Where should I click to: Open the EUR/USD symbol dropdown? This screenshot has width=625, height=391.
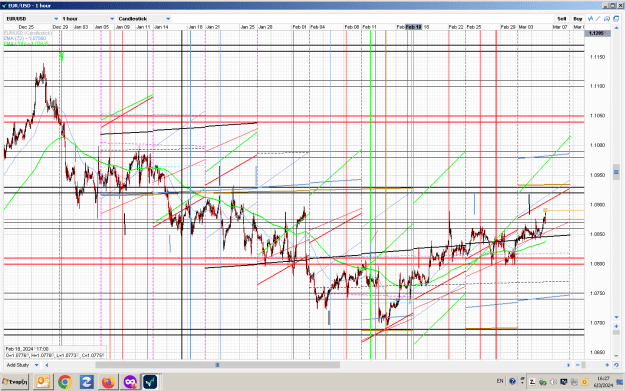click(x=32, y=19)
